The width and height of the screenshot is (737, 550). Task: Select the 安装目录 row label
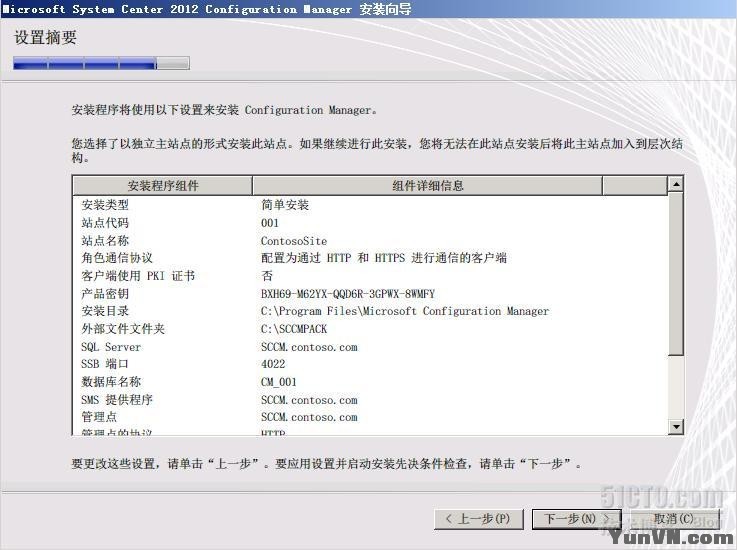(x=105, y=311)
